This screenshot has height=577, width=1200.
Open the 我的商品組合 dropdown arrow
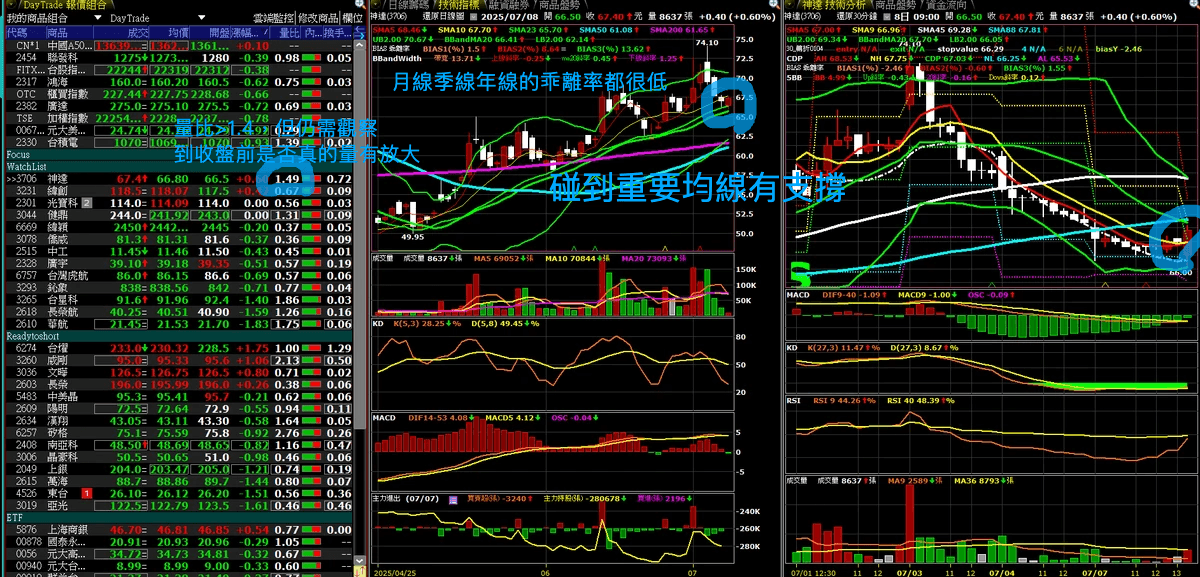(x=96, y=19)
